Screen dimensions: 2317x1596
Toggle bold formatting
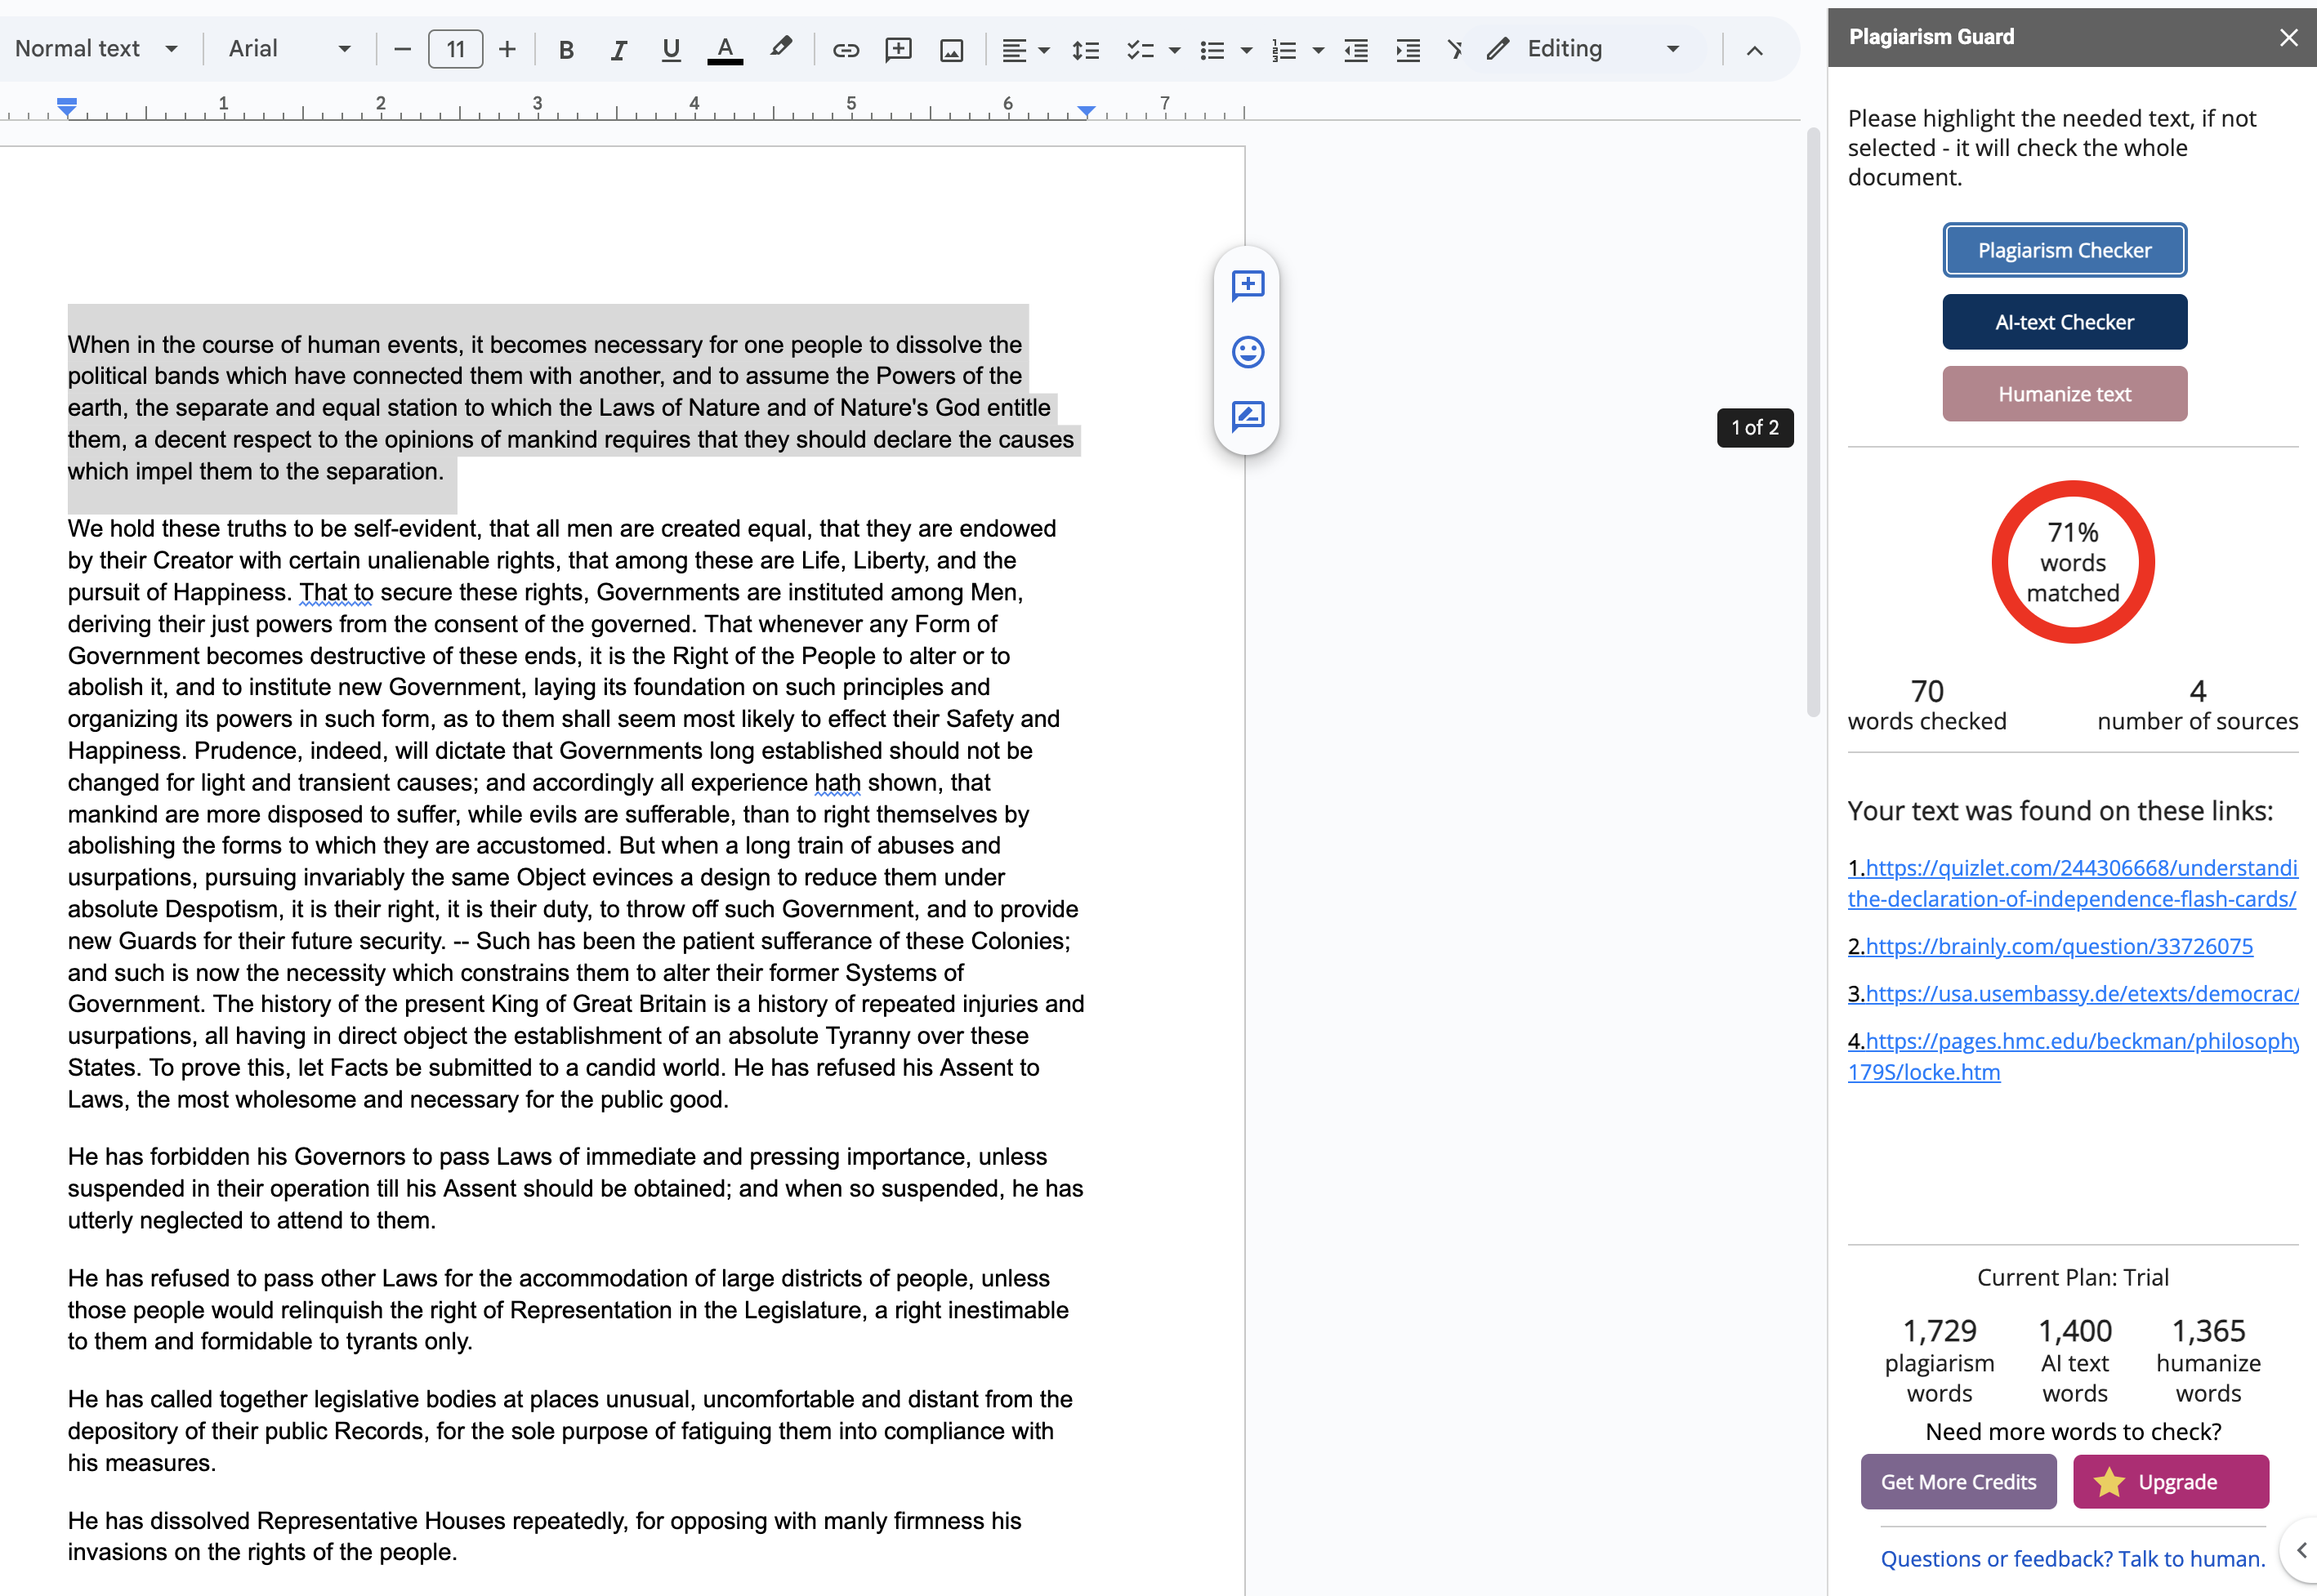(x=566, y=49)
